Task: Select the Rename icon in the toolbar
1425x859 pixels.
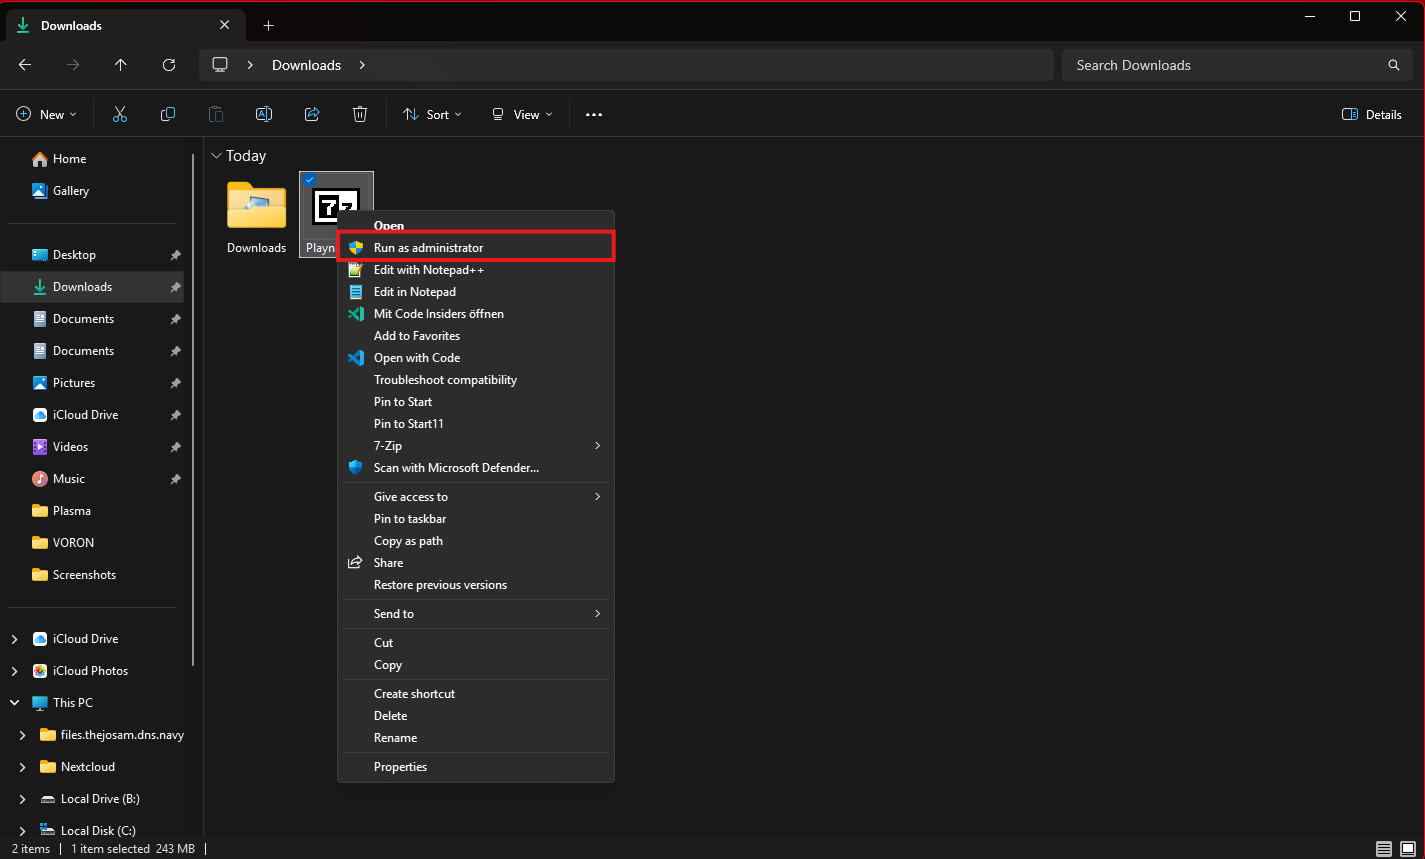Action: click(264, 113)
